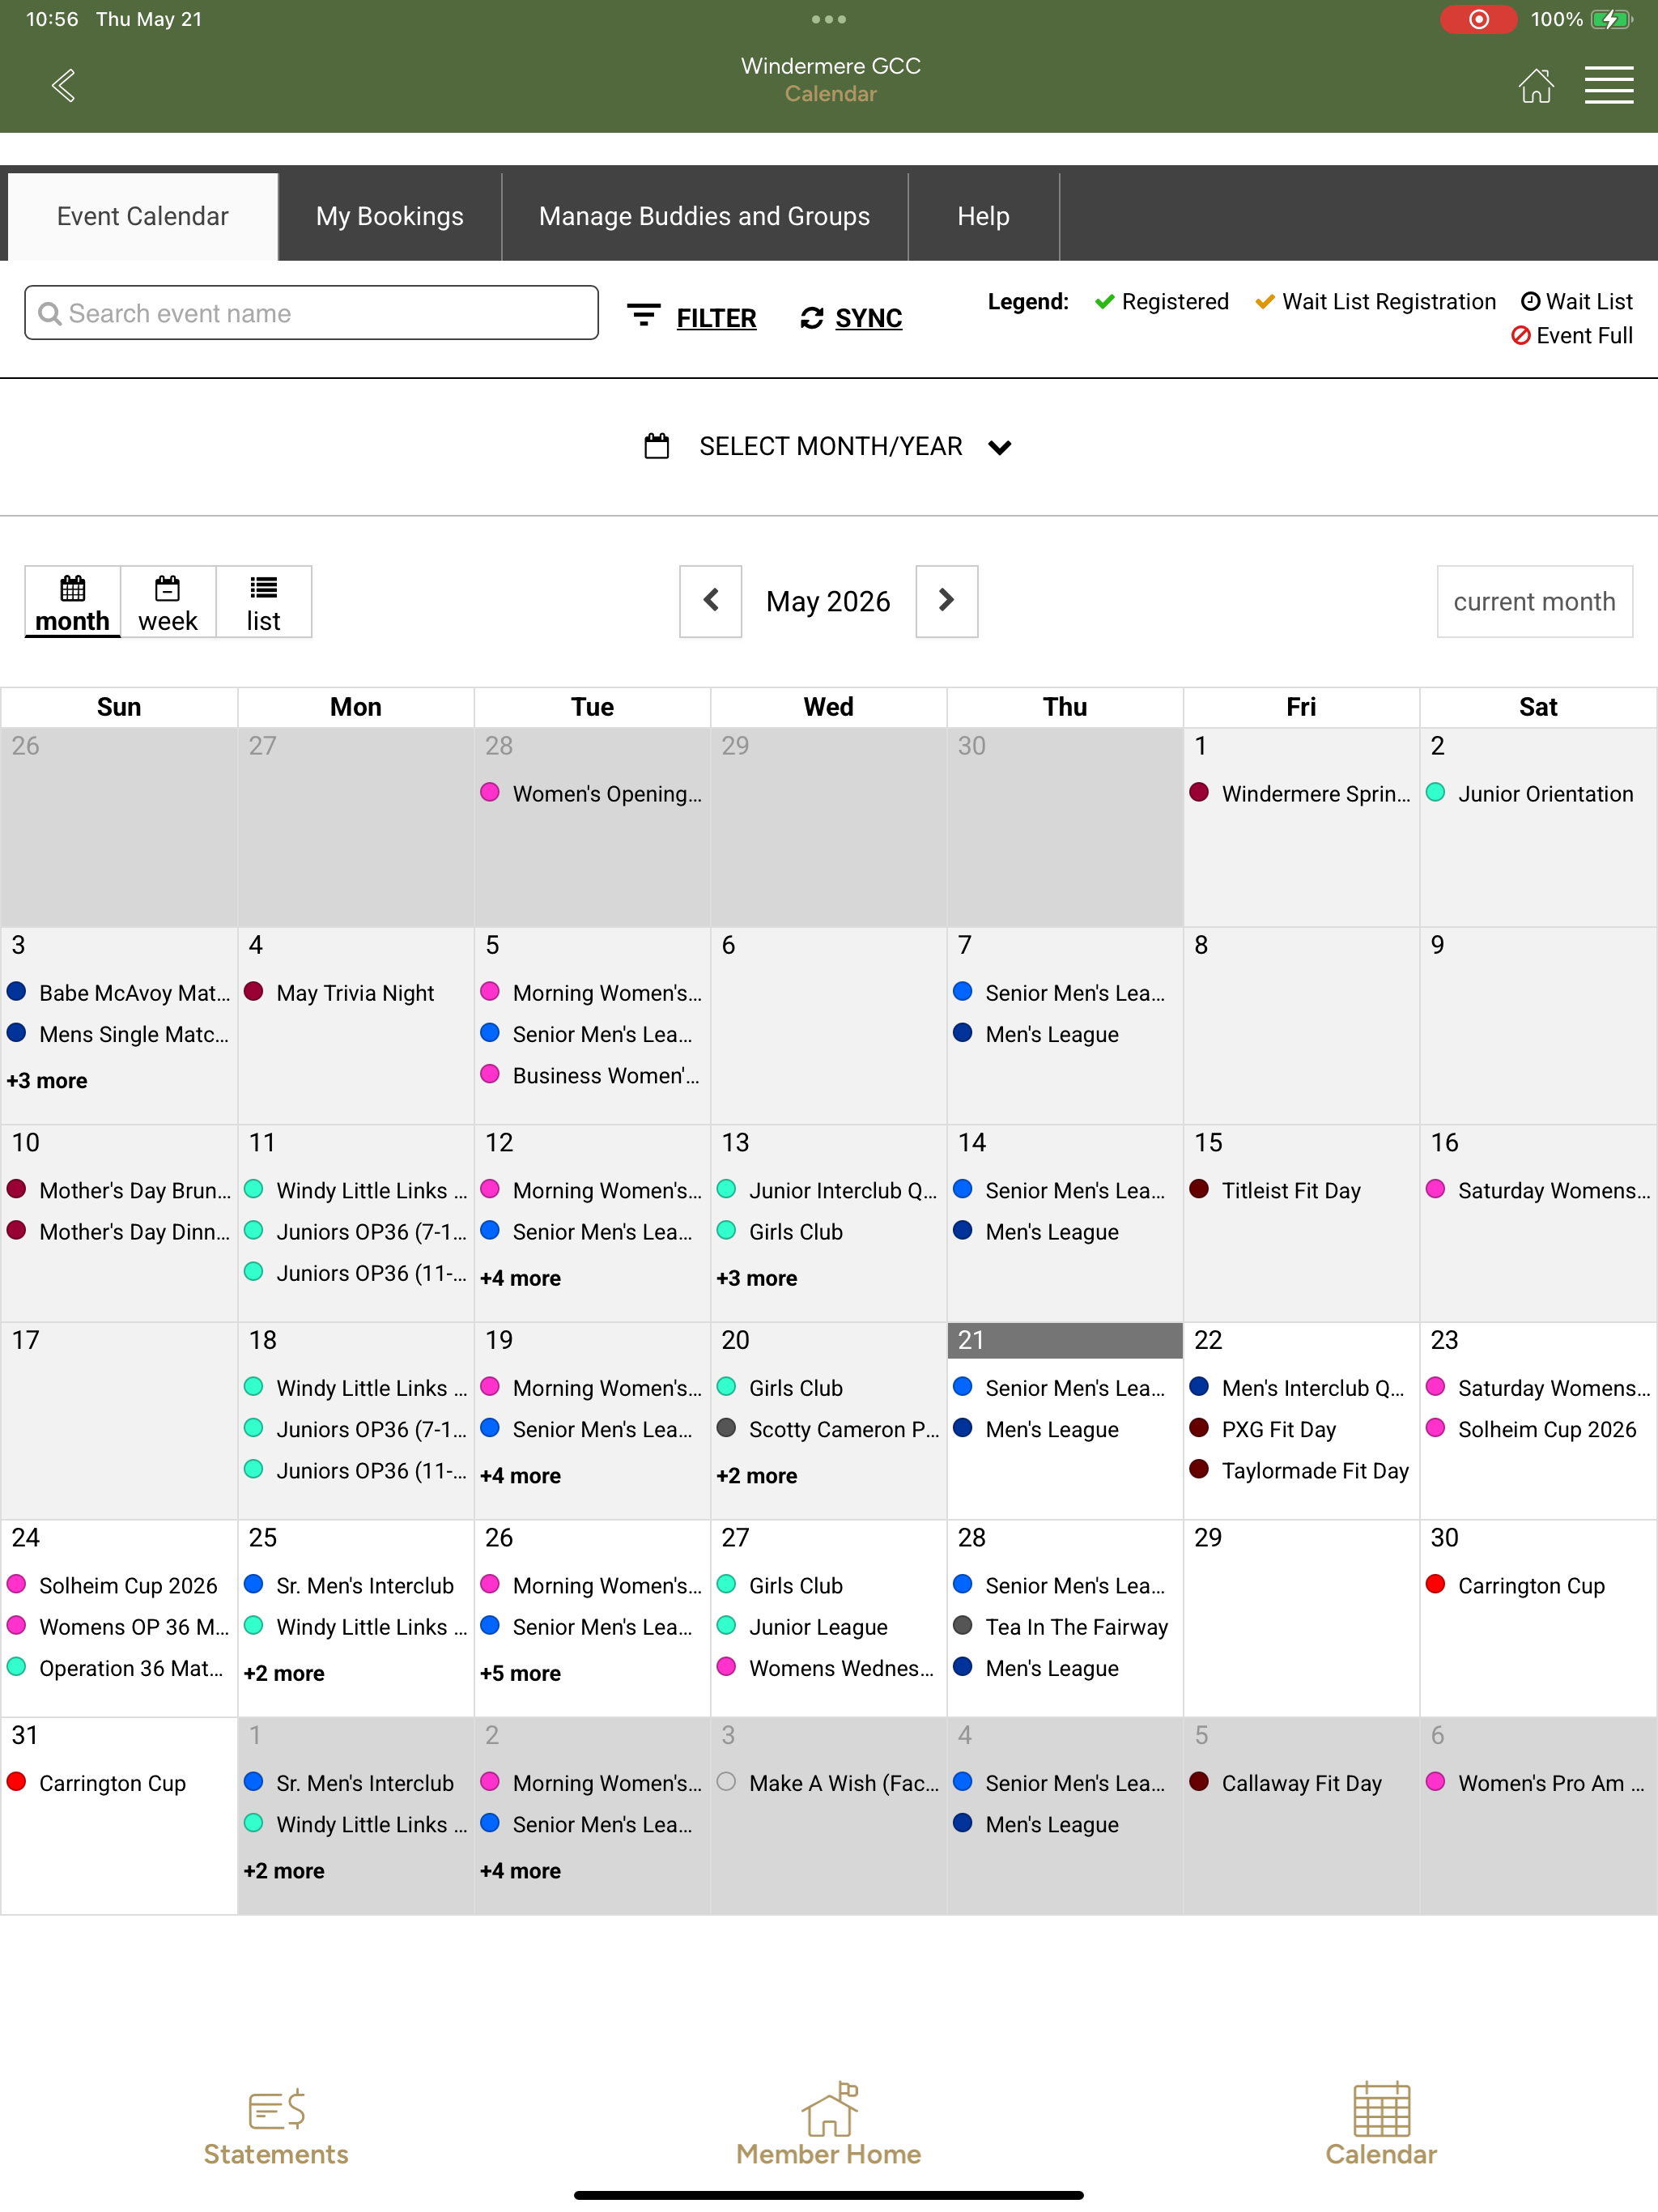Open Scotty Cameron event on May 20
Image resolution: width=1658 pixels, height=2212 pixels.
coord(828,1430)
